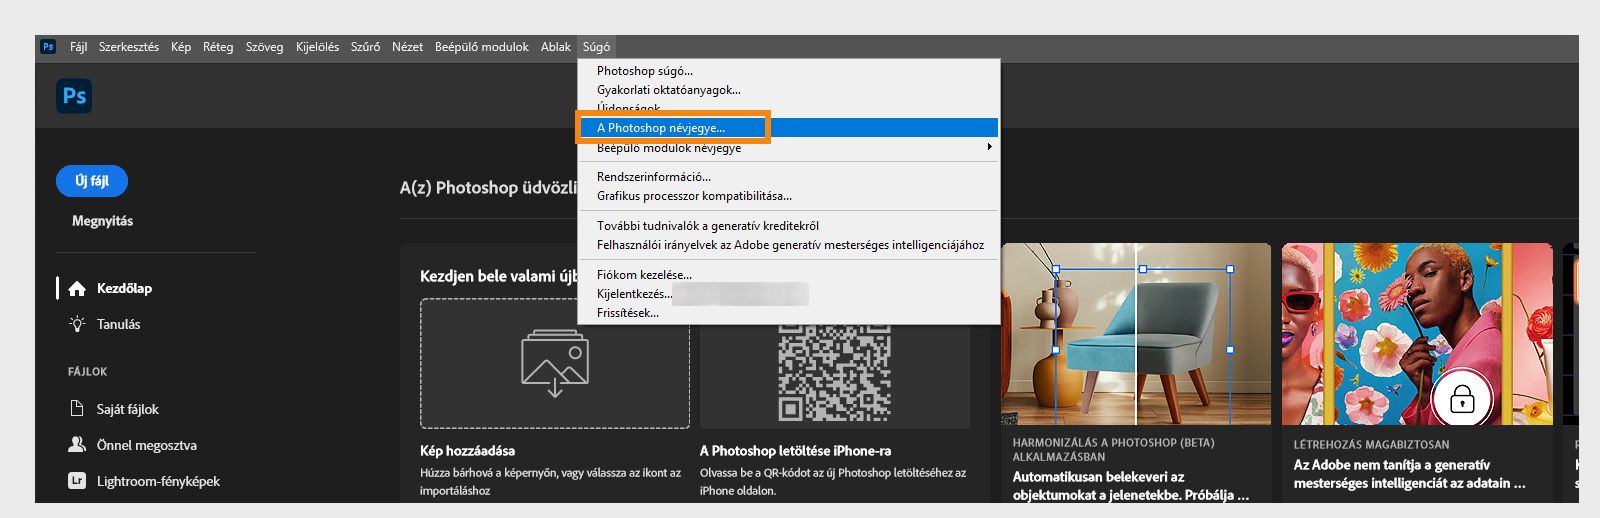Click Kezdjen bele valami újba heading
Screen dimensions: 1600x518
tap(499, 276)
